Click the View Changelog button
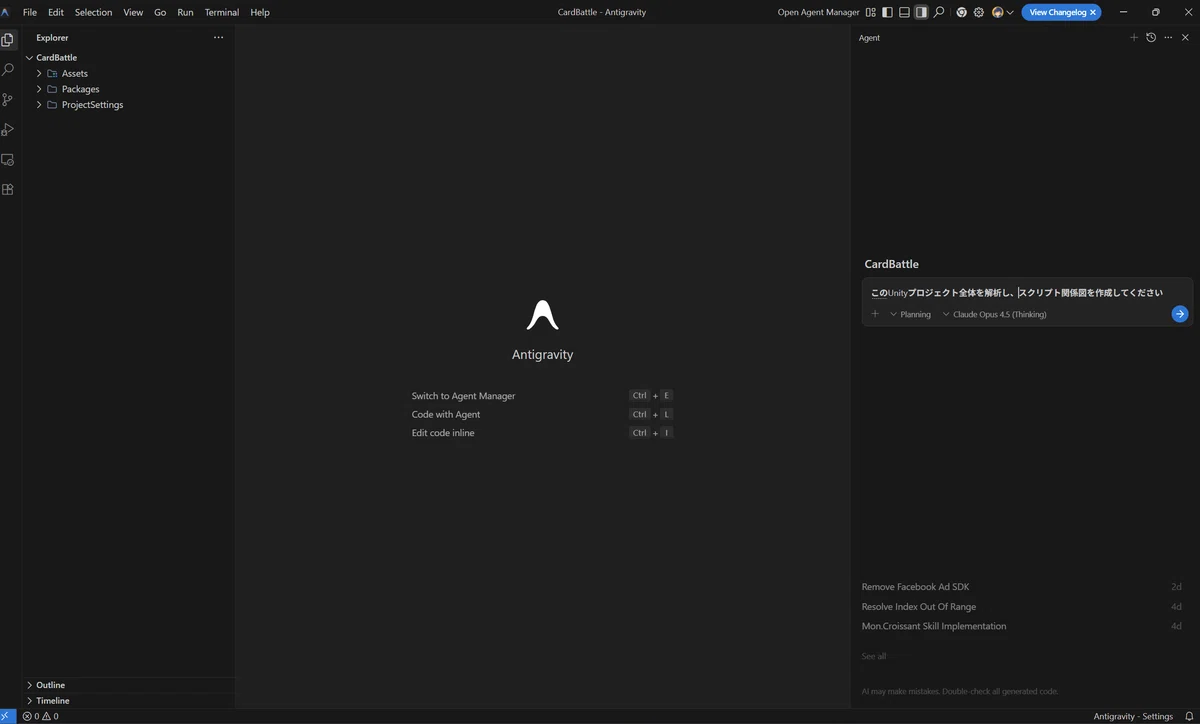 [x=1058, y=12]
